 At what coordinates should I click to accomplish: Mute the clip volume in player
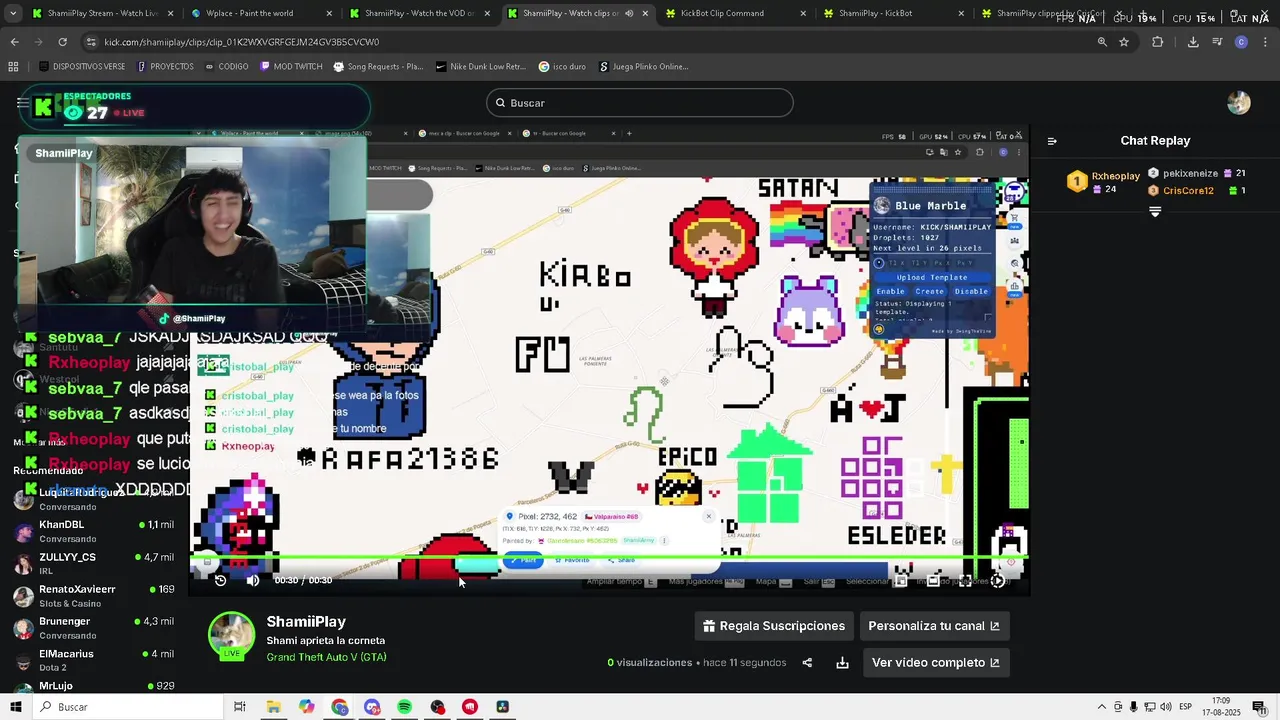[253, 580]
